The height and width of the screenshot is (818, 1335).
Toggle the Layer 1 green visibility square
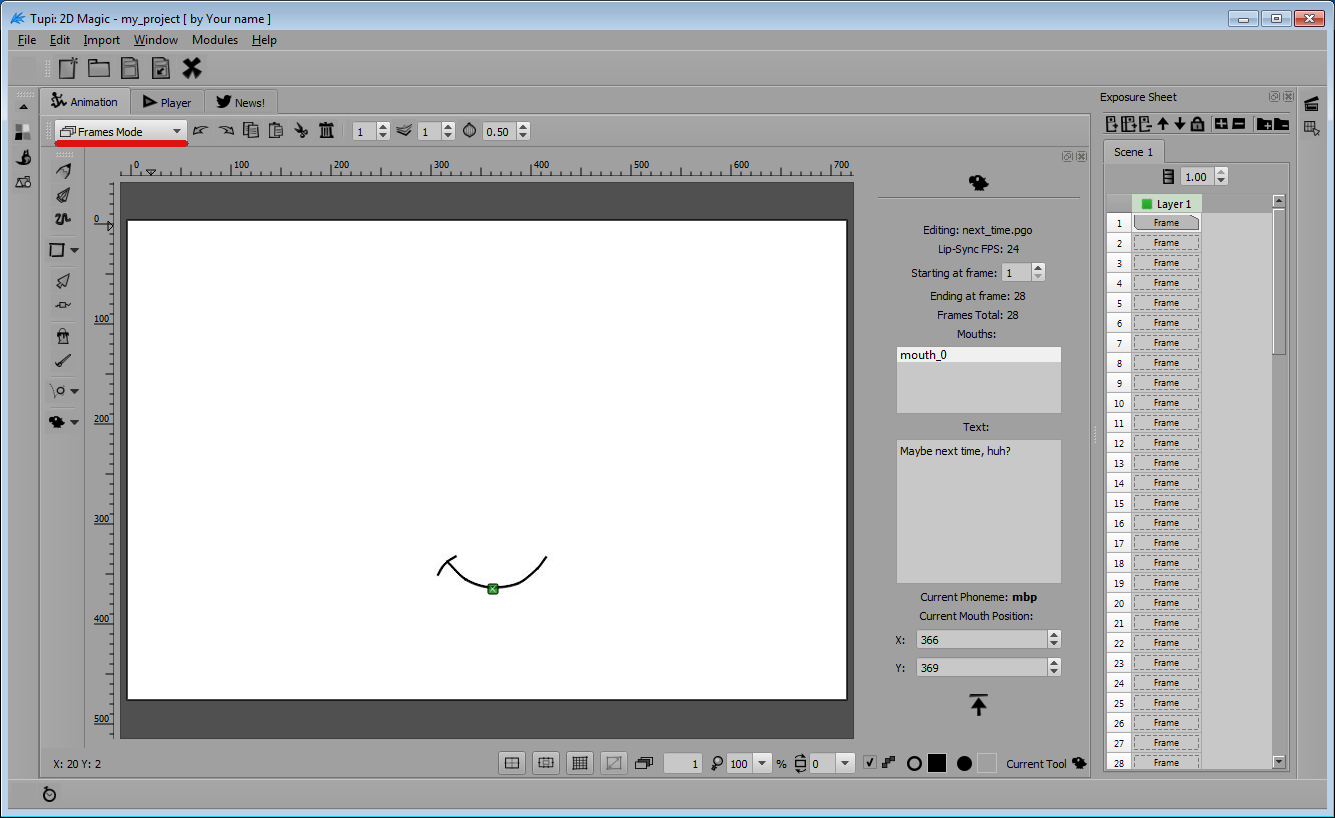click(1147, 203)
